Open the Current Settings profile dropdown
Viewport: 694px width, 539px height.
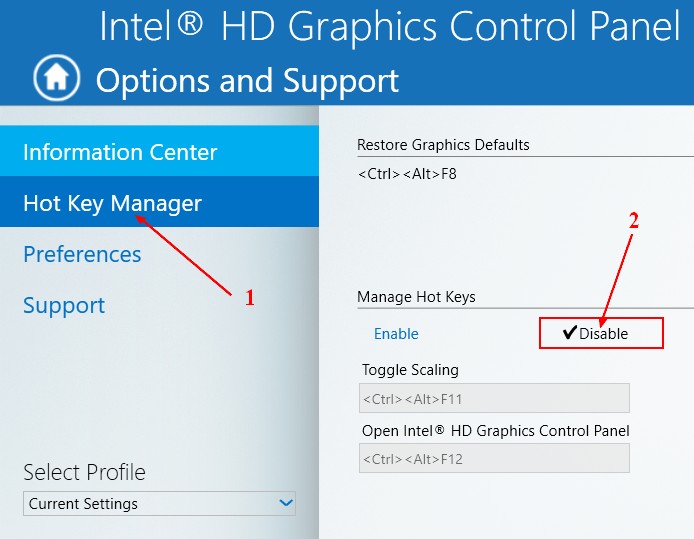150,504
